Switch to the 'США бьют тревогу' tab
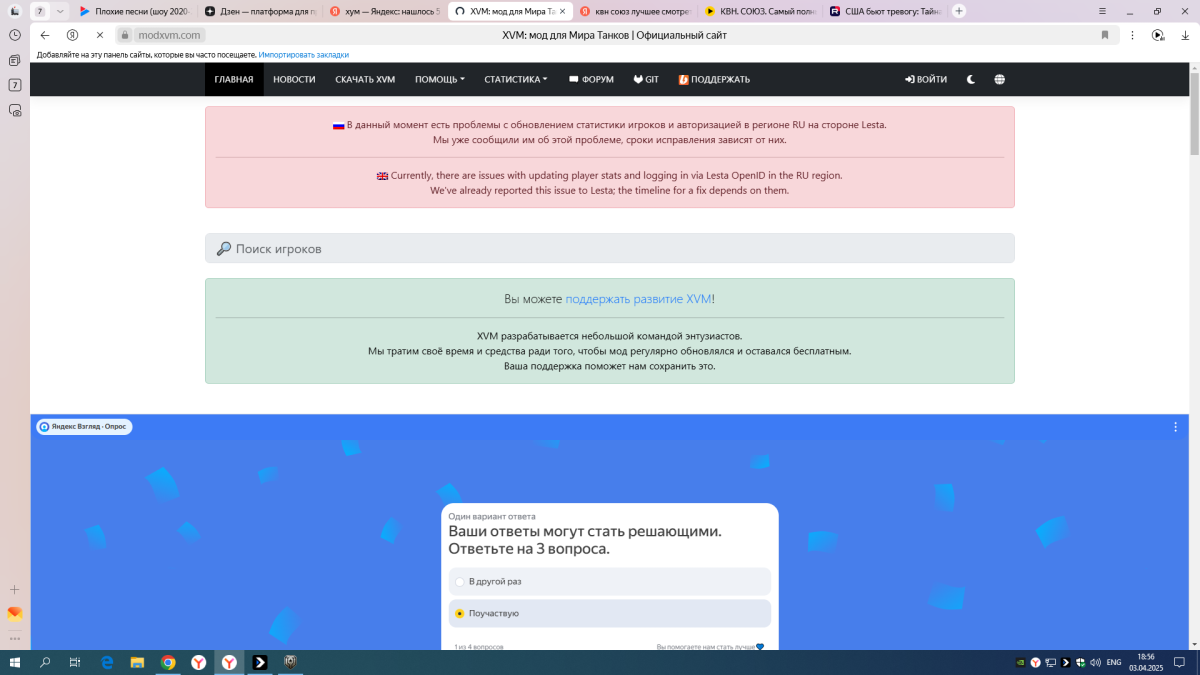Image resolution: width=1200 pixels, height=675 pixels. point(884,11)
